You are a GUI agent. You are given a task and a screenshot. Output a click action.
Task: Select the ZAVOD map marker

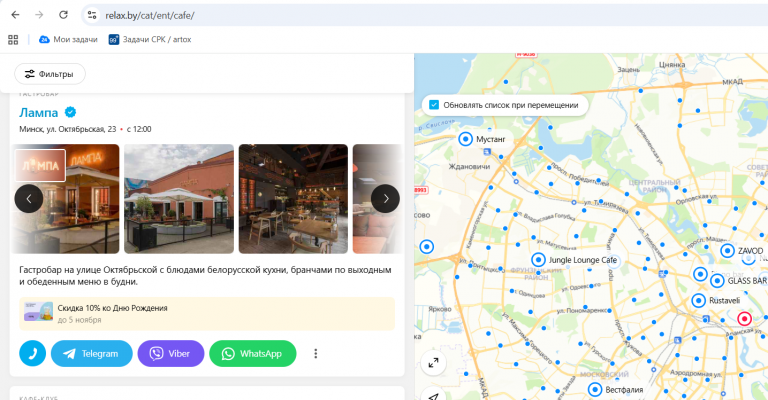tap(727, 251)
